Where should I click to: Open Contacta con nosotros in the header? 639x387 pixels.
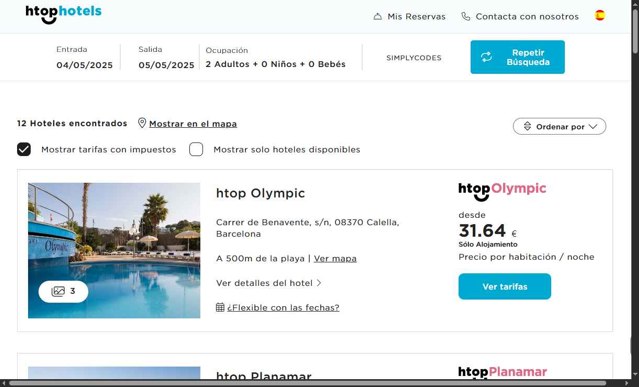(x=520, y=17)
